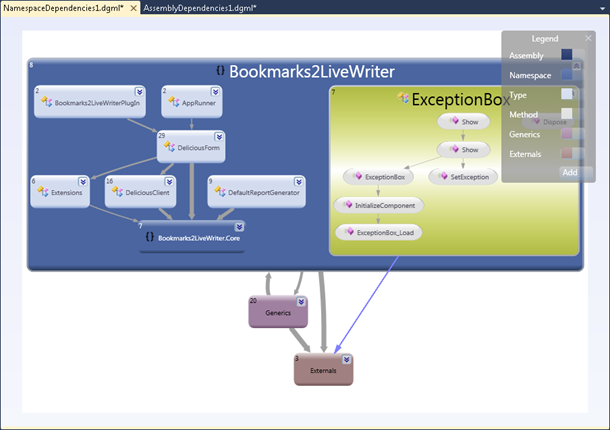610x430 pixels.
Task: Click the DeliciousForm class icon
Action: click(170, 147)
